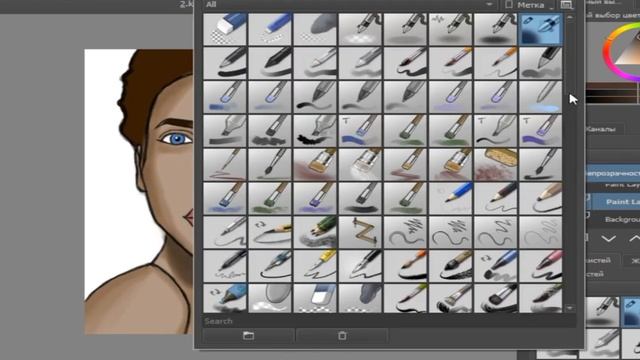Choose the airbrush with white cloud spray

(x=360, y=29)
